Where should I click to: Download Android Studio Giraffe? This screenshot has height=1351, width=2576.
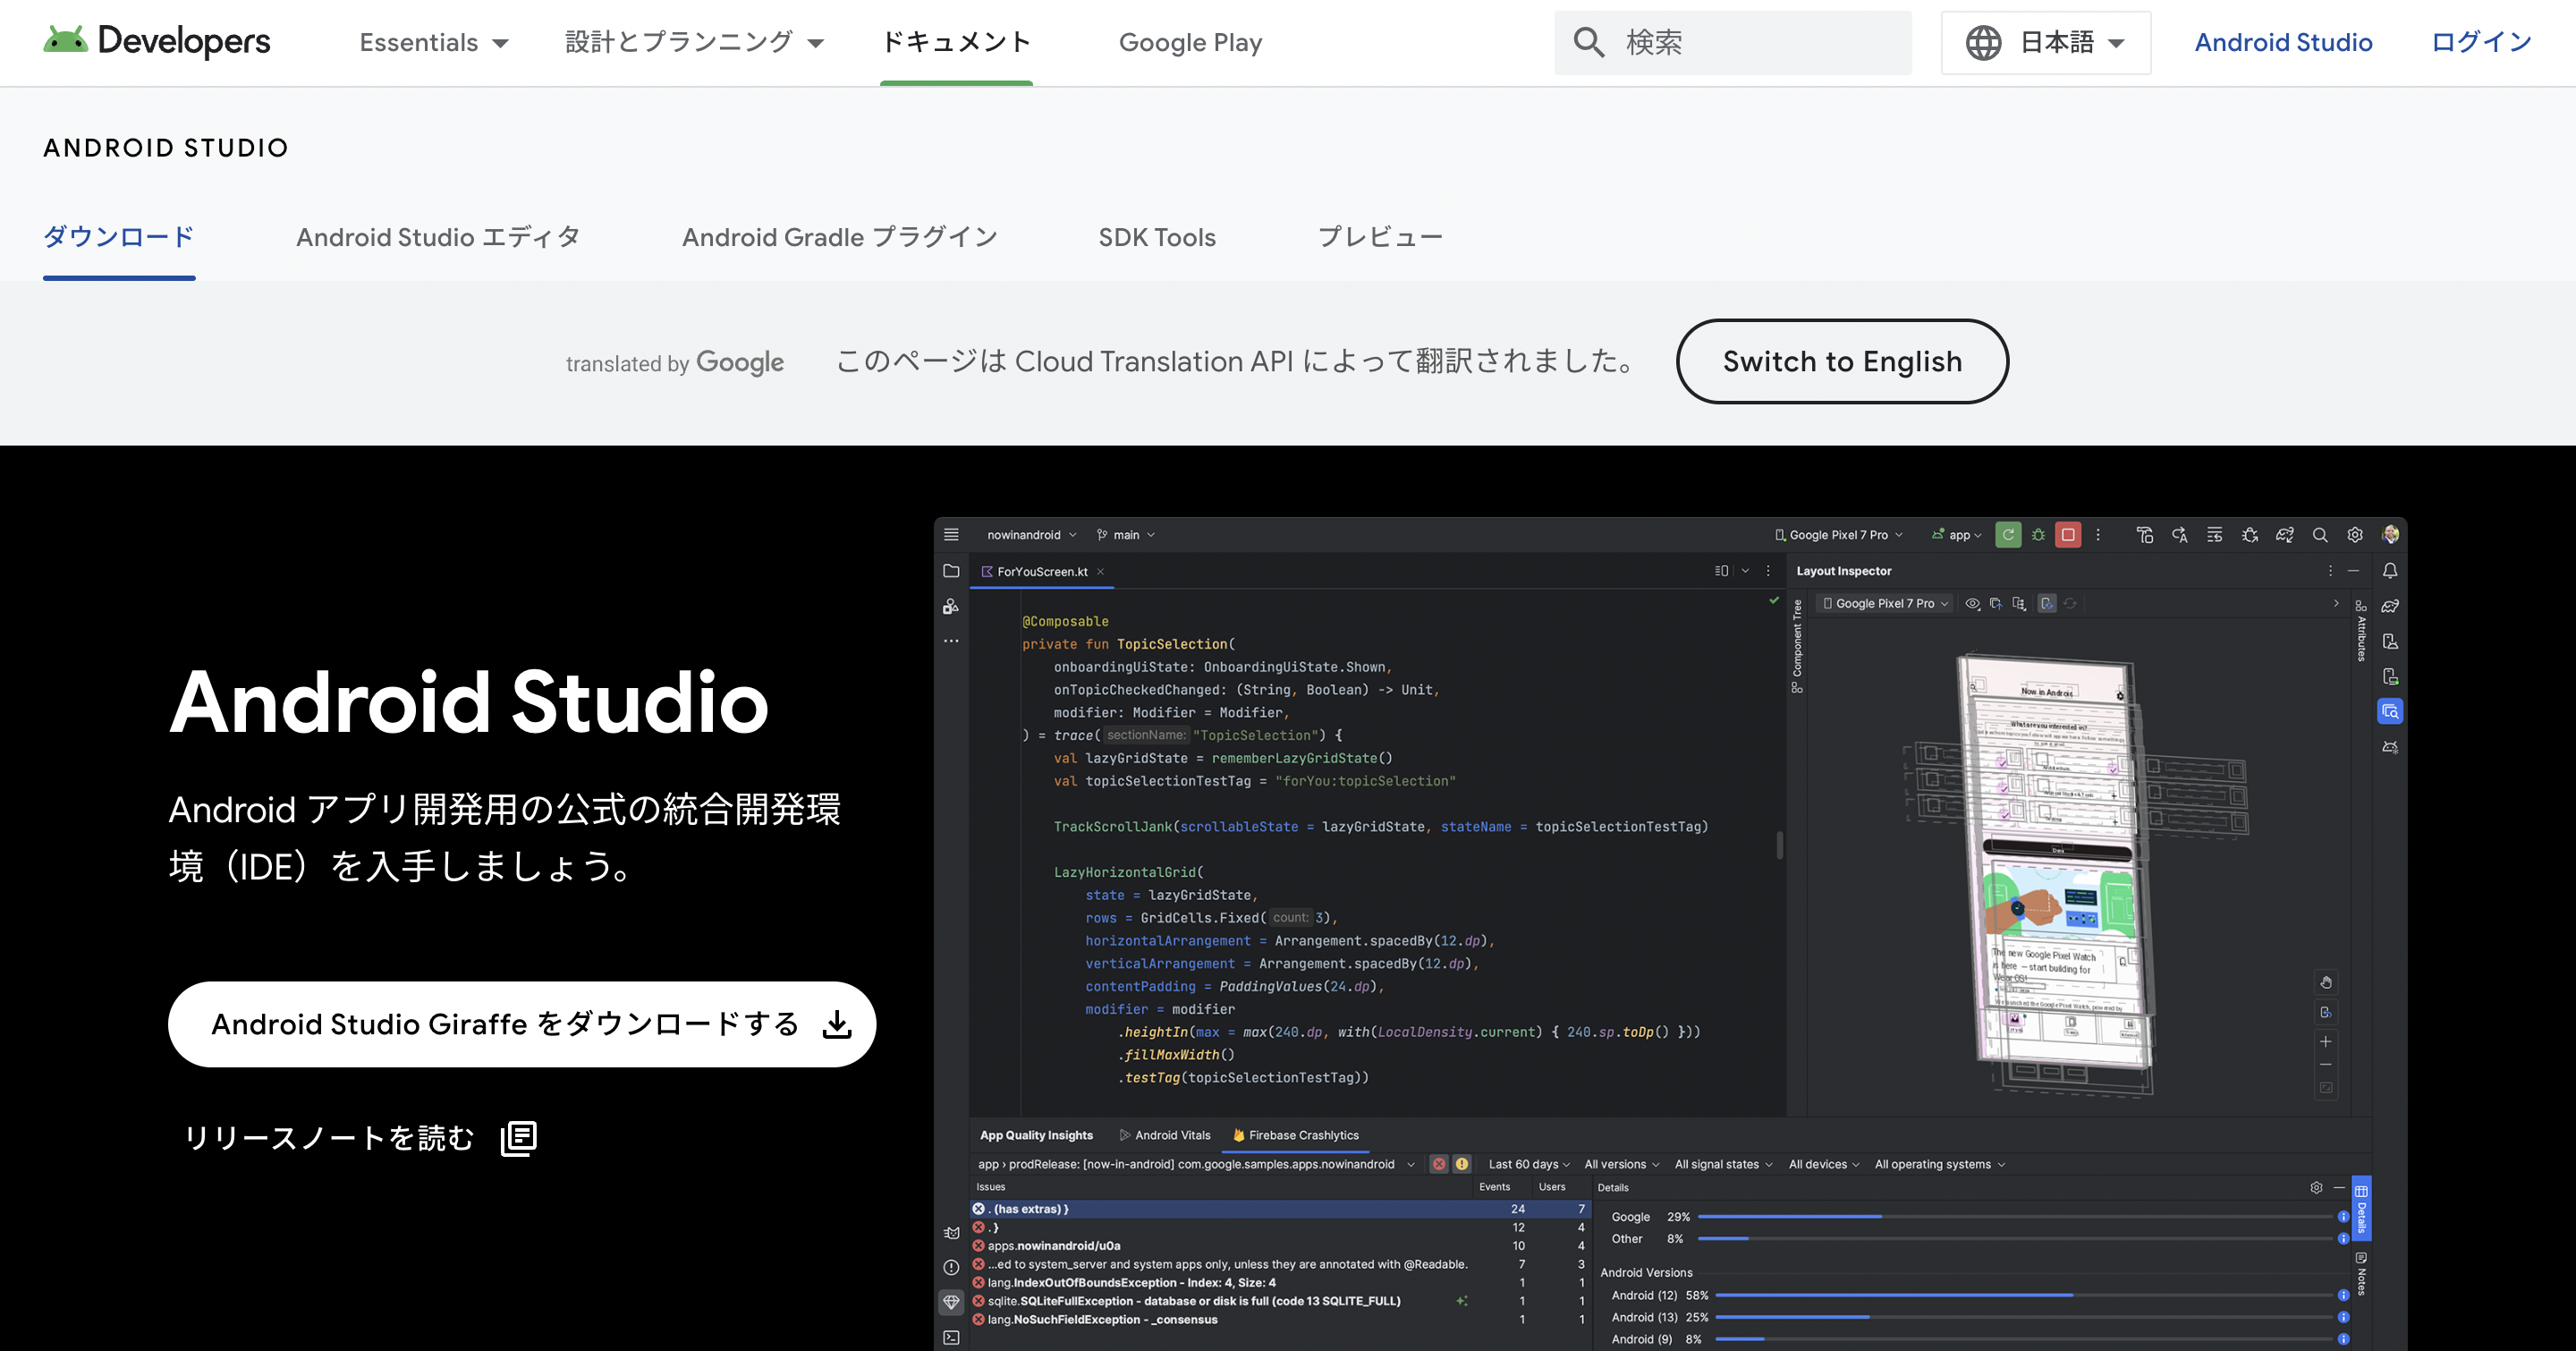521,1024
